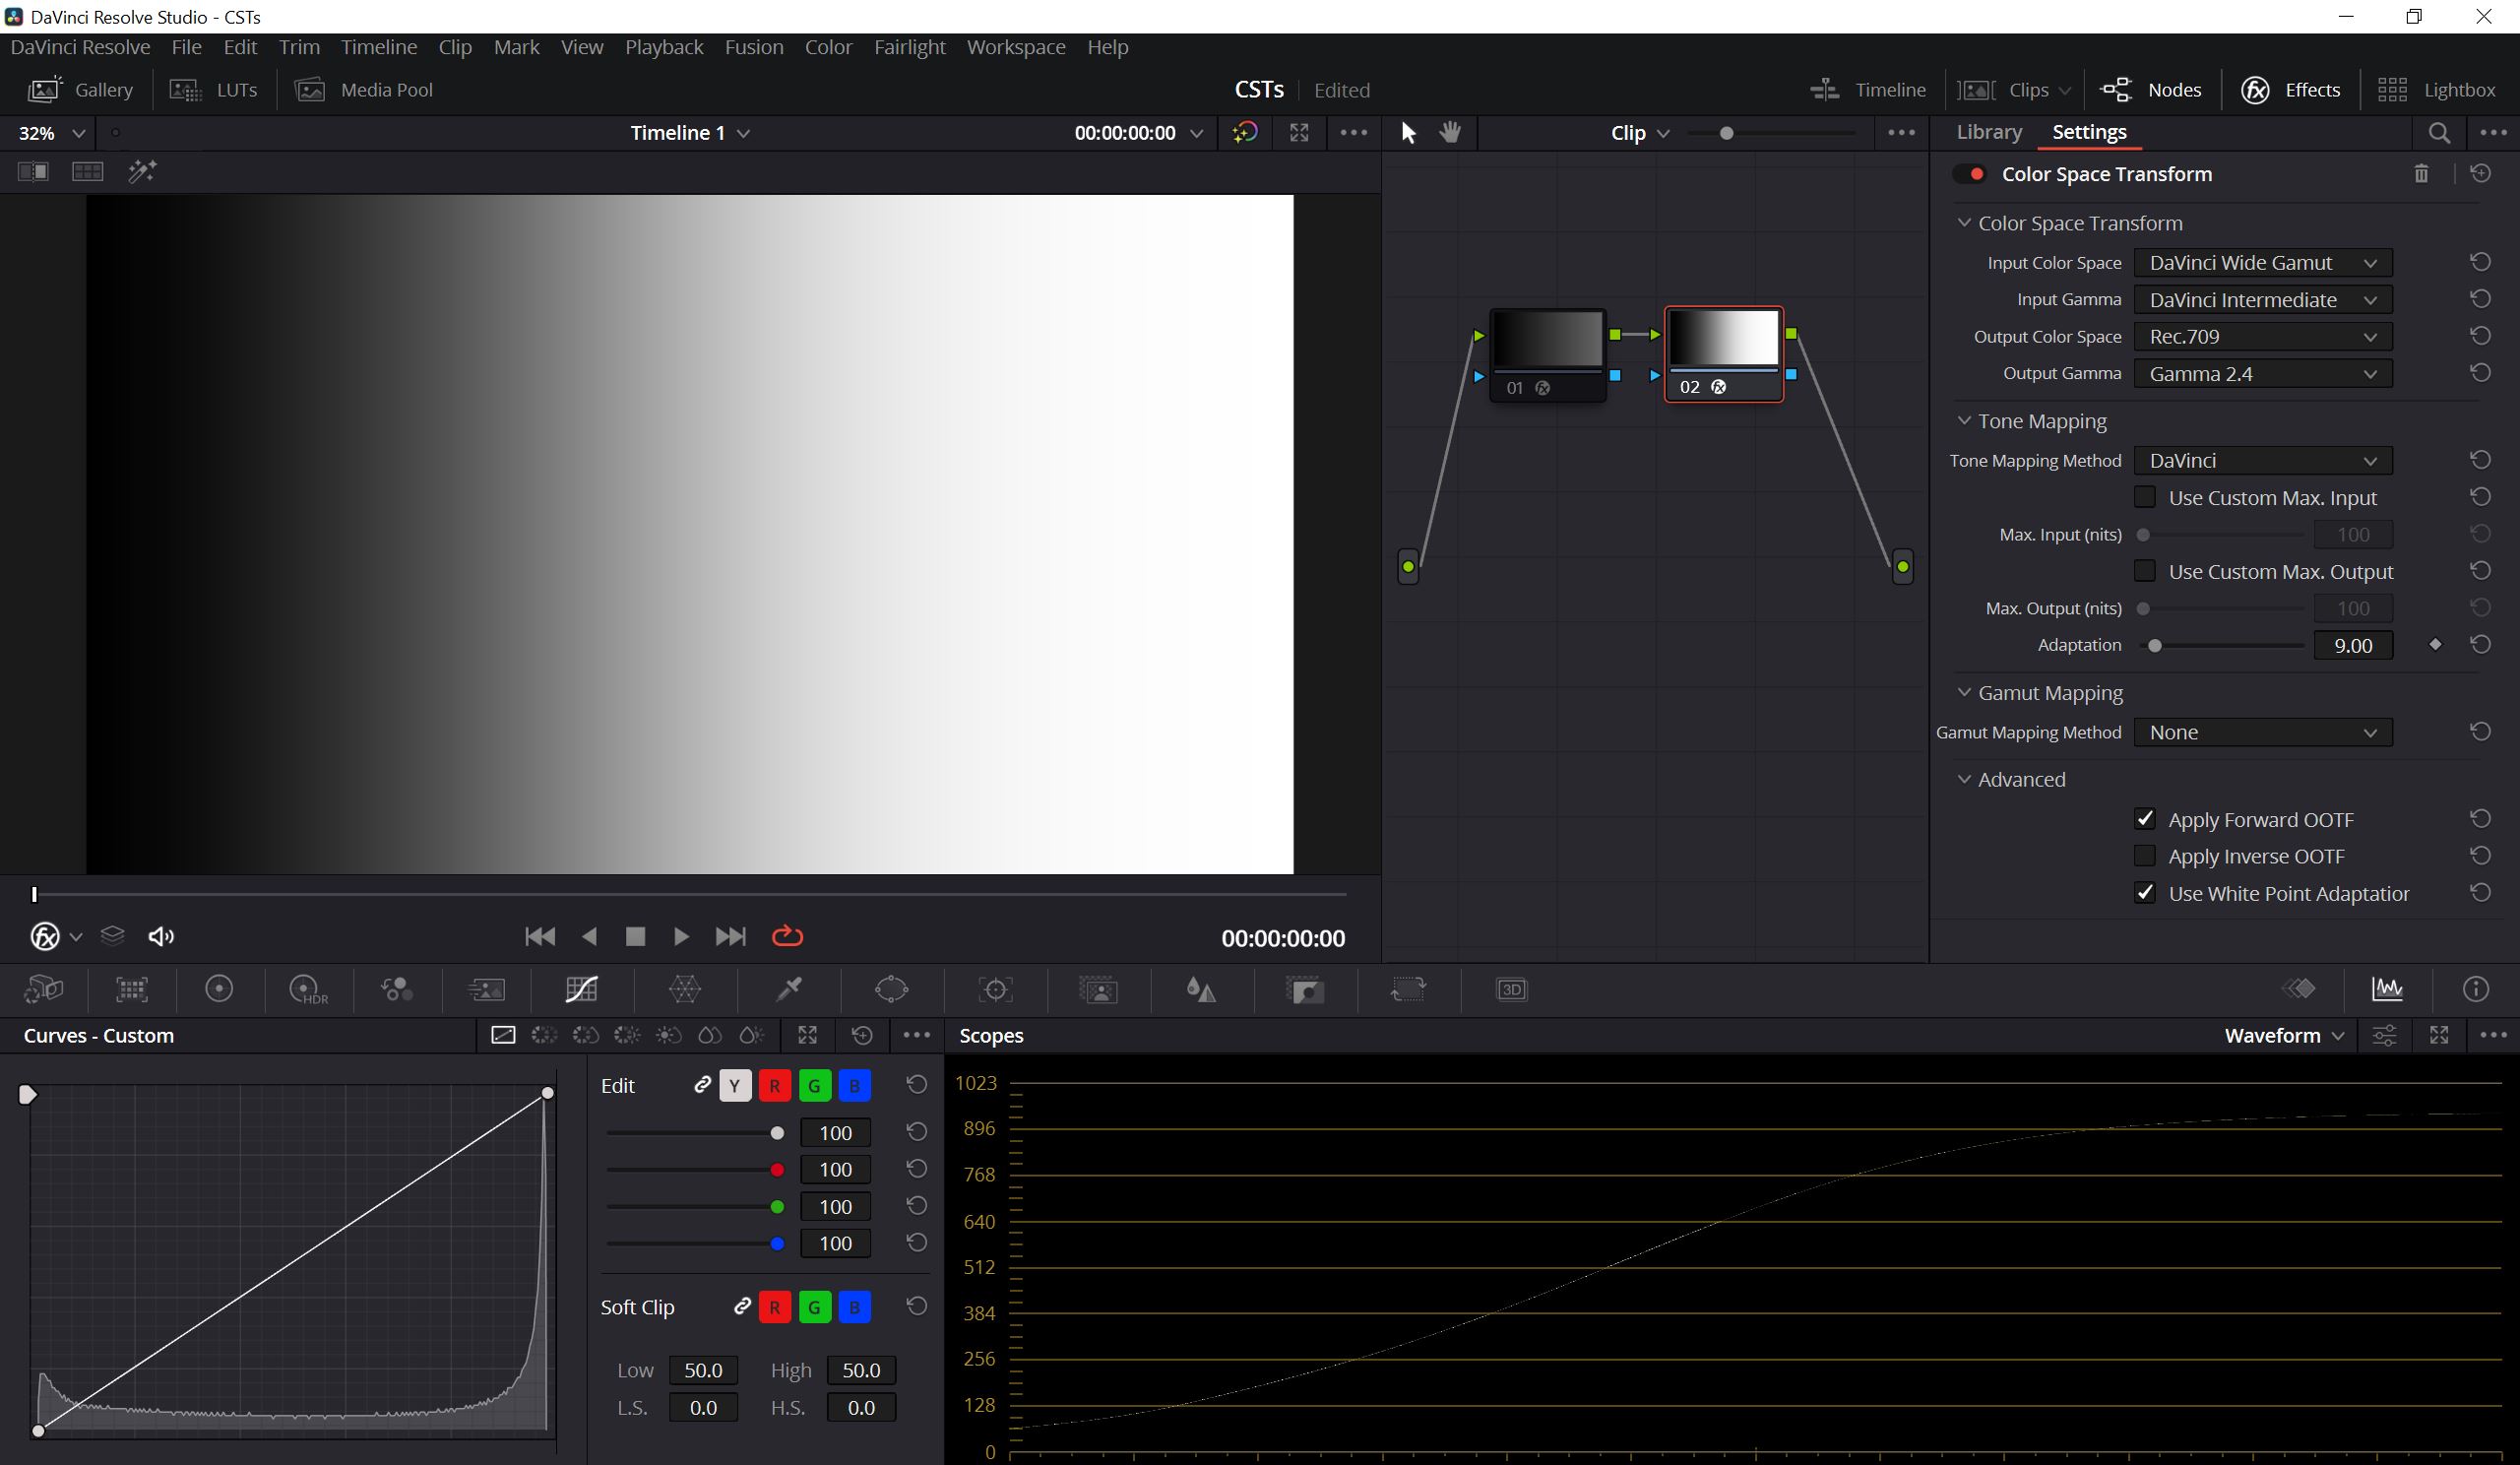Jump to the first frame
Image resolution: width=2520 pixels, height=1465 pixels.
540,936
